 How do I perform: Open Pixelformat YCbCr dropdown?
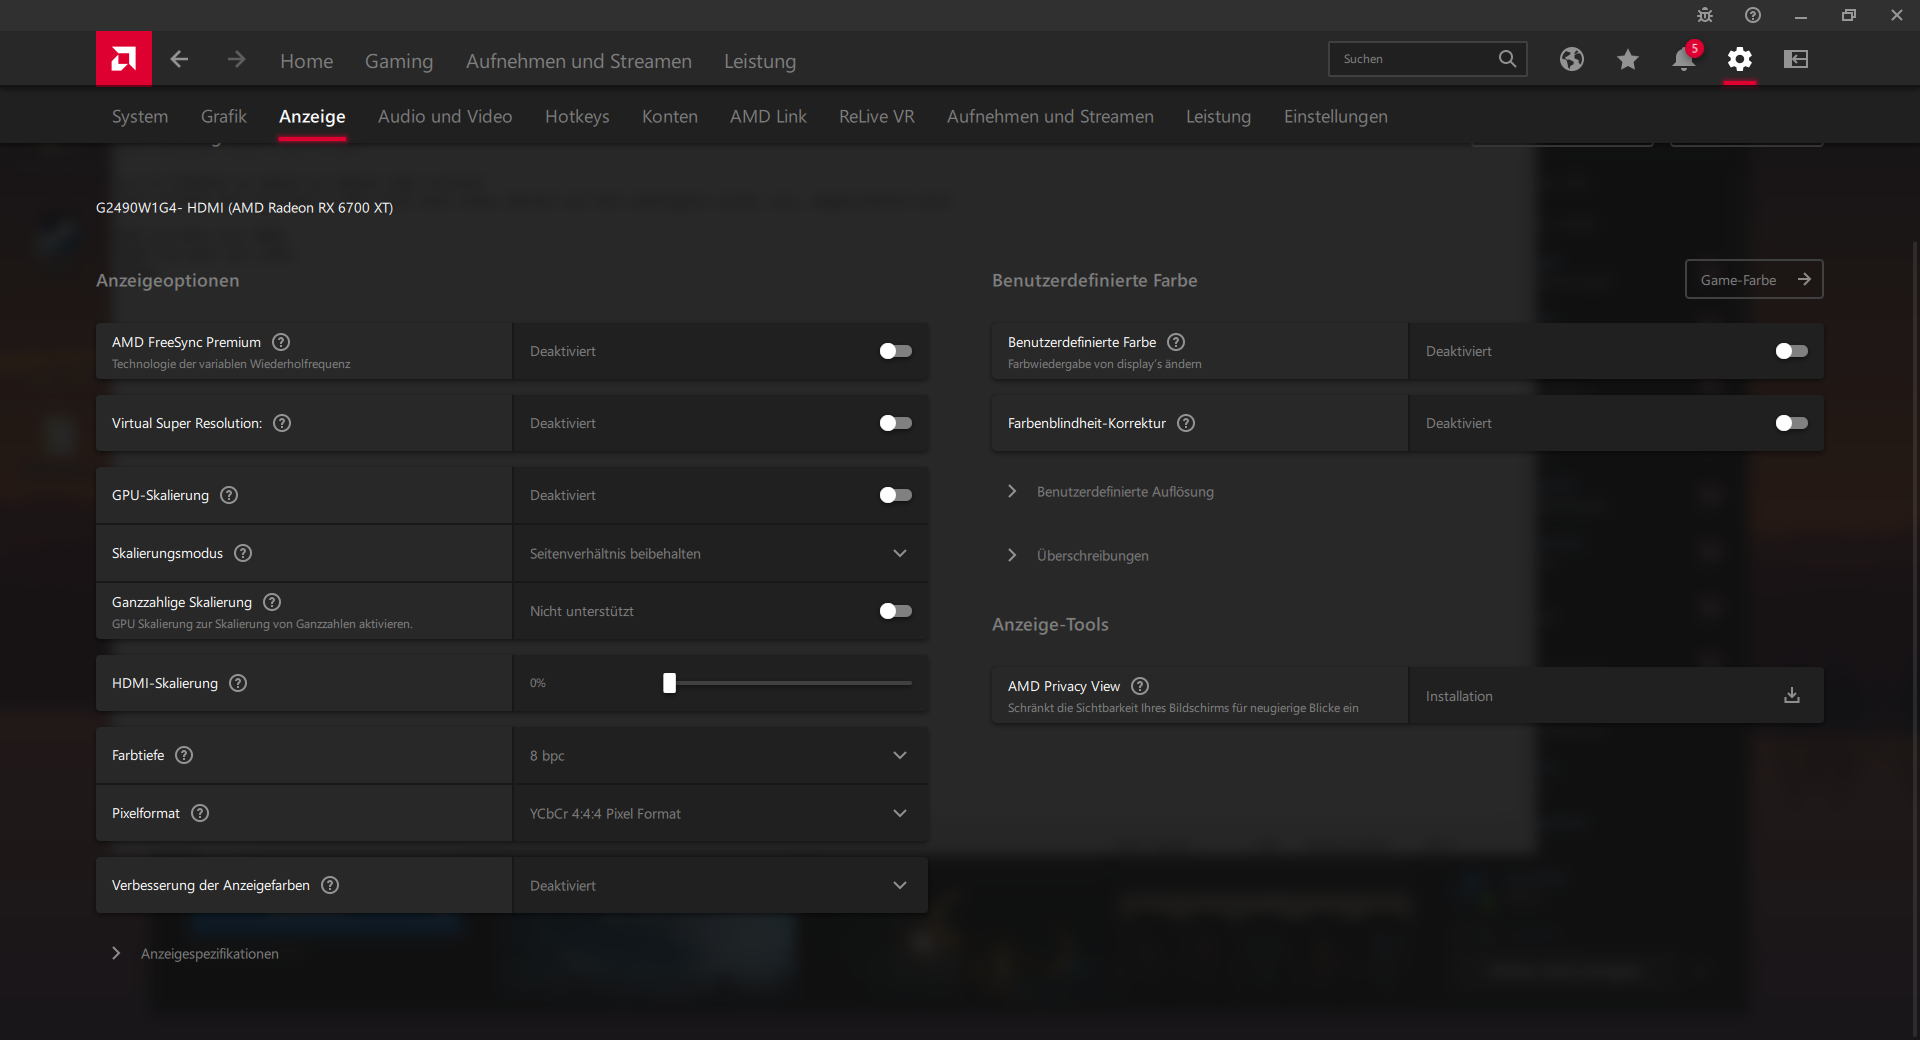point(720,813)
